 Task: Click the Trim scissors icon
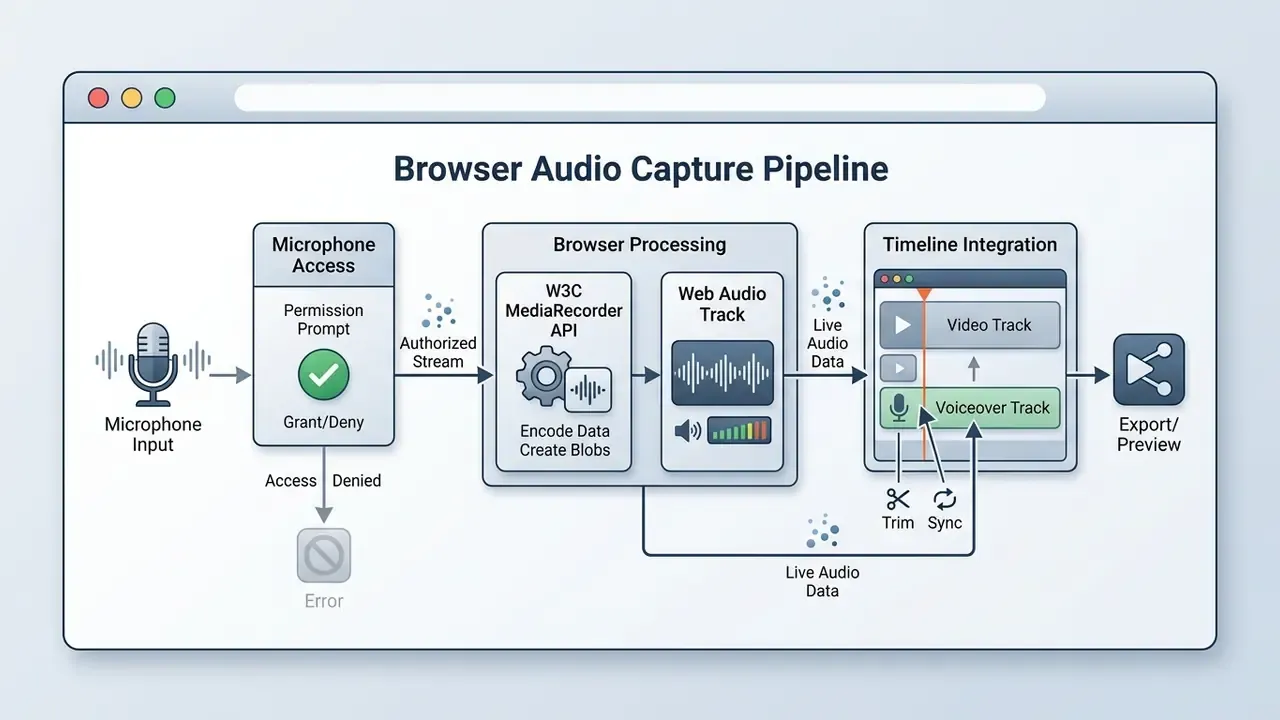pyautogui.click(x=898, y=497)
